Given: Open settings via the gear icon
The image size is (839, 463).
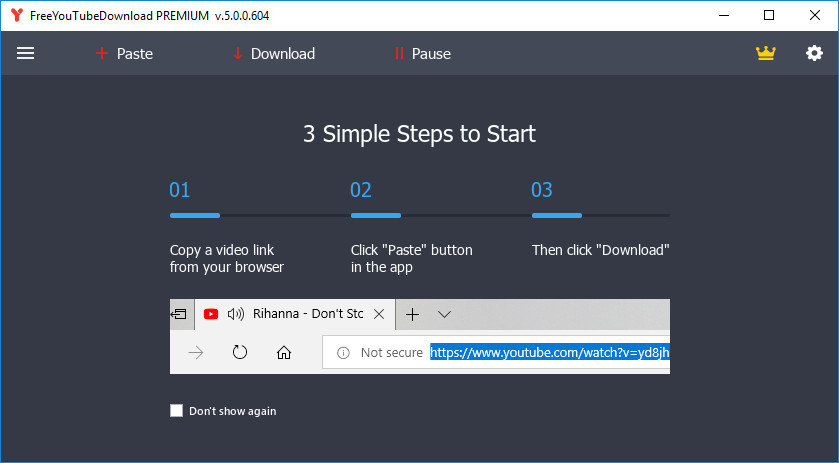Looking at the screenshot, I should (814, 54).
